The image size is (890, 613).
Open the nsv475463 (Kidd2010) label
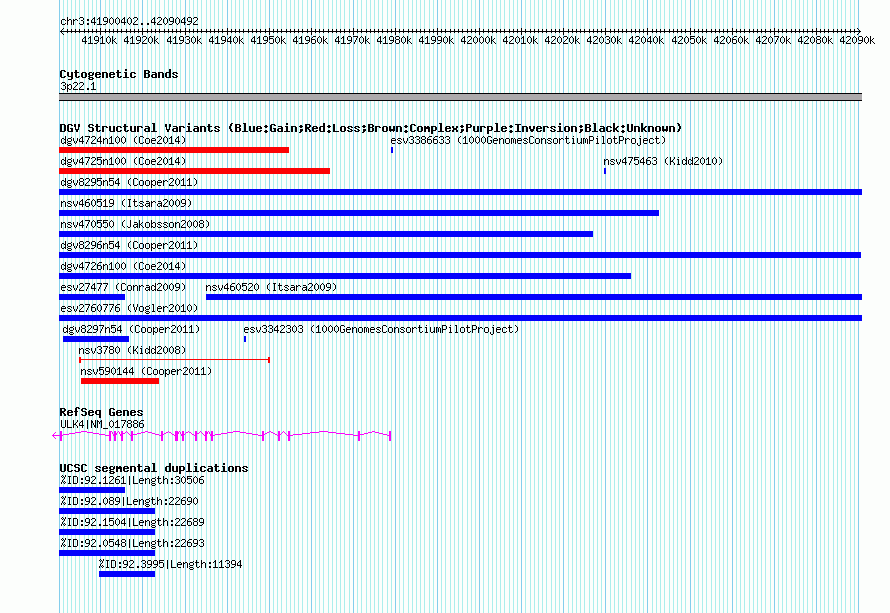pos(663,161)
